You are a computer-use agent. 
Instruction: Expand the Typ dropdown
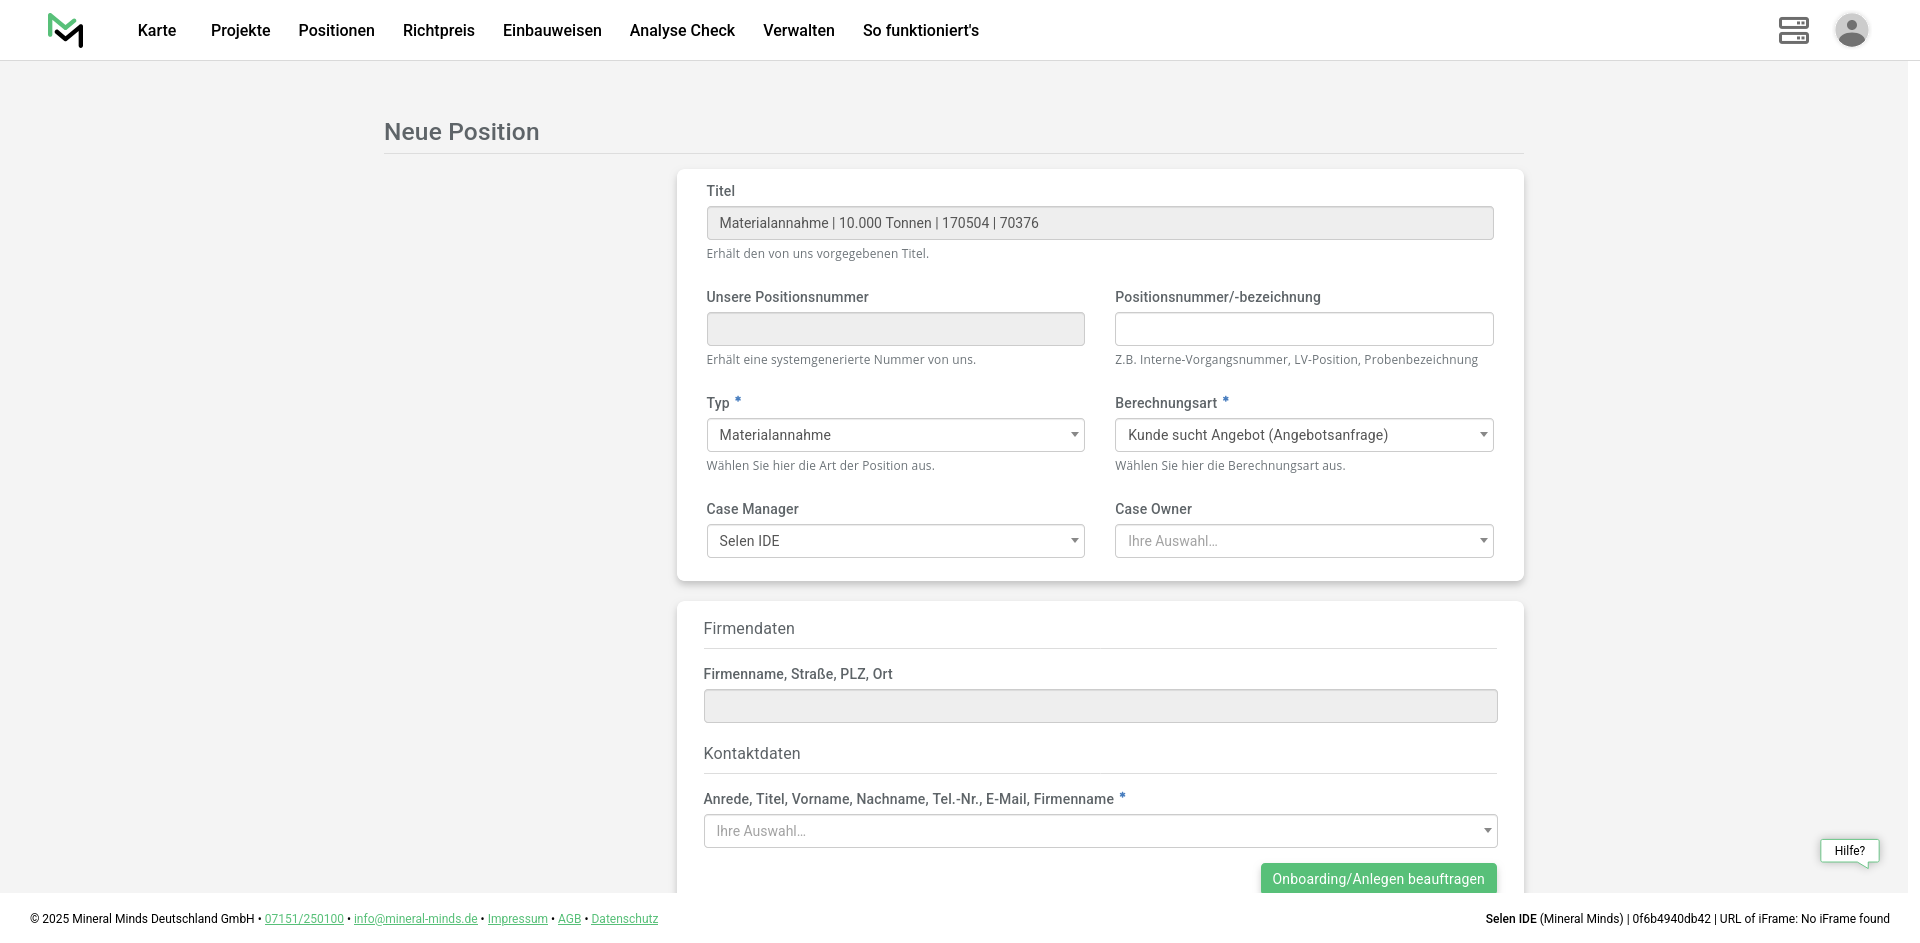[x=895, y=435]
